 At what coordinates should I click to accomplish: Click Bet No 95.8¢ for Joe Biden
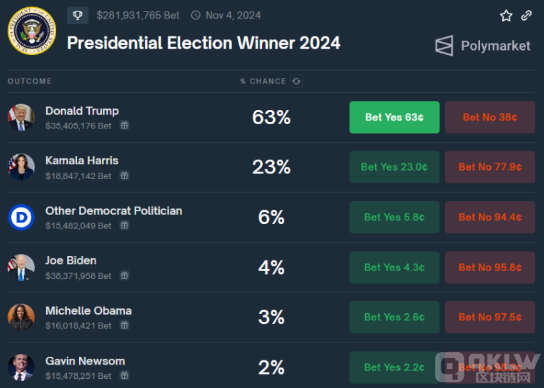490,268
